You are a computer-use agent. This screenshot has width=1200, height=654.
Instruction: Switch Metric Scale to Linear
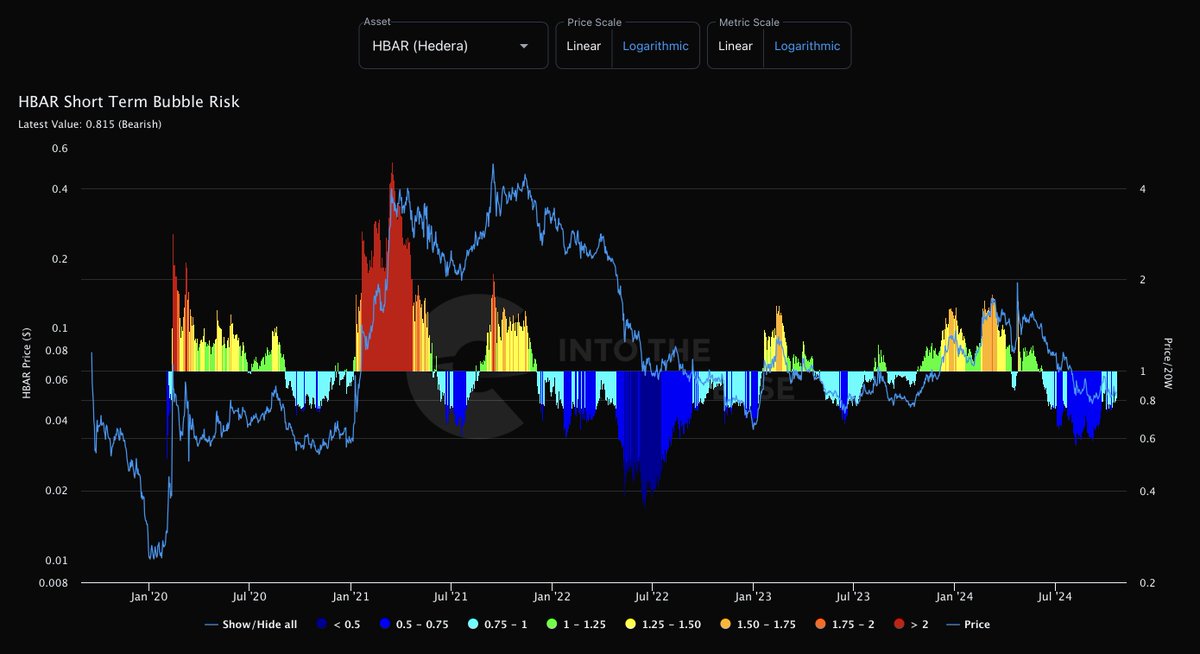pos(735,46)
